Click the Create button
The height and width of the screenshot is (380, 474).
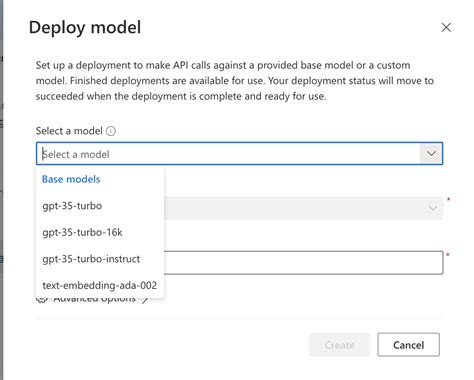click(x=340, y=345)
